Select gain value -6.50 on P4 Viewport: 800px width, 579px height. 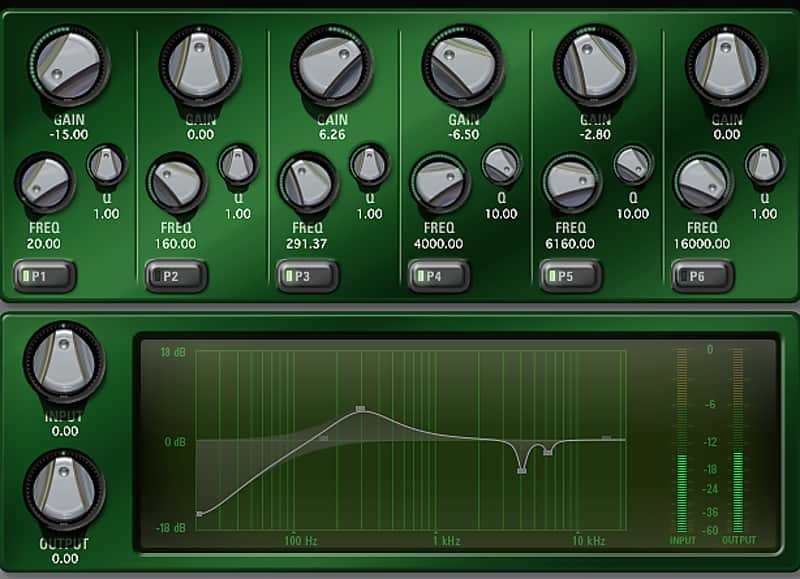[x=463, y=135]
